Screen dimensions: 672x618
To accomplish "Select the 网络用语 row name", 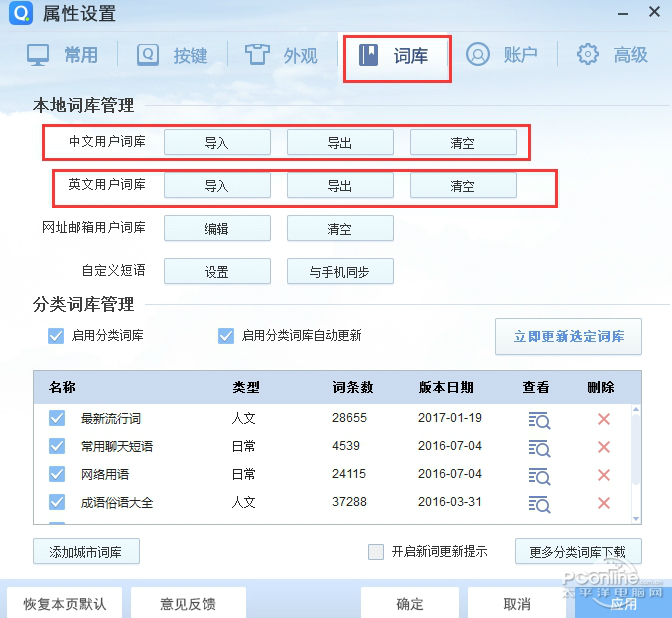I will [x=105, y=474].
